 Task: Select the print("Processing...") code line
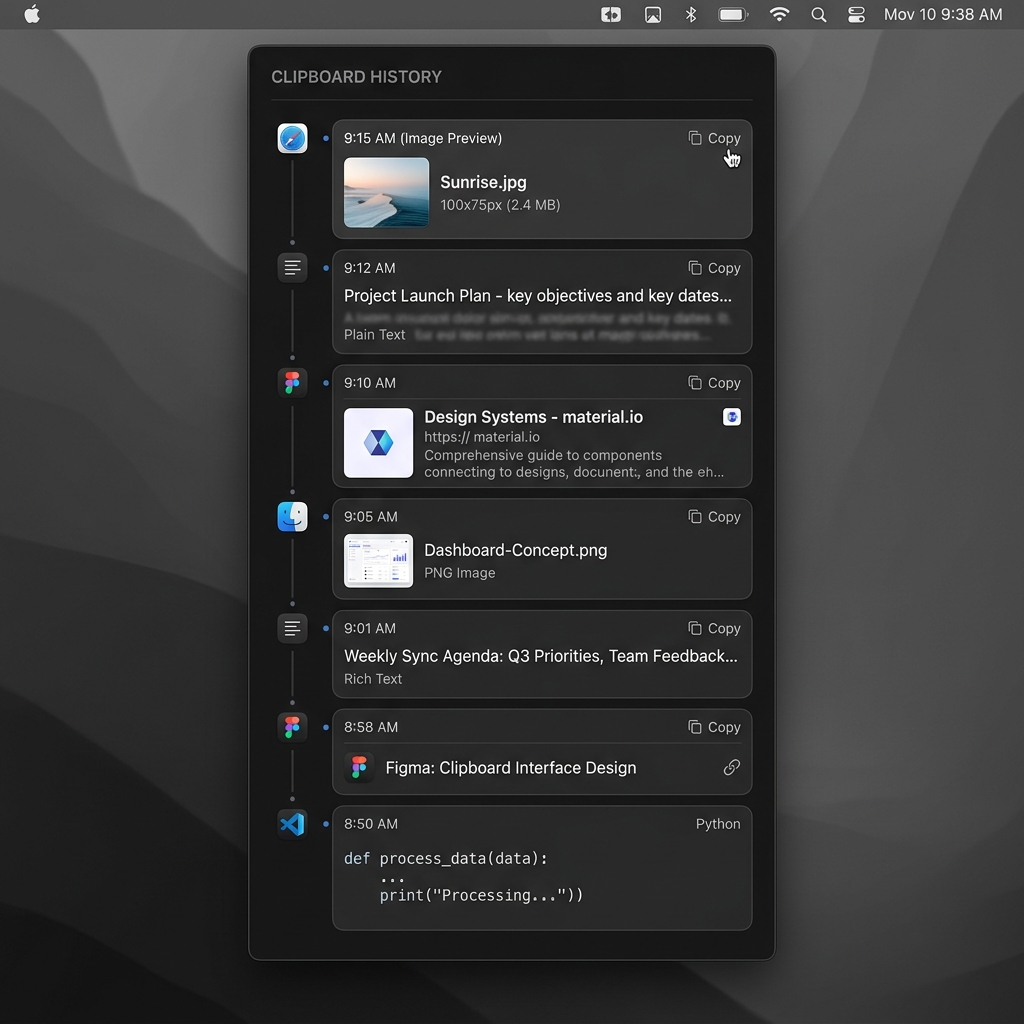(481, 895)
